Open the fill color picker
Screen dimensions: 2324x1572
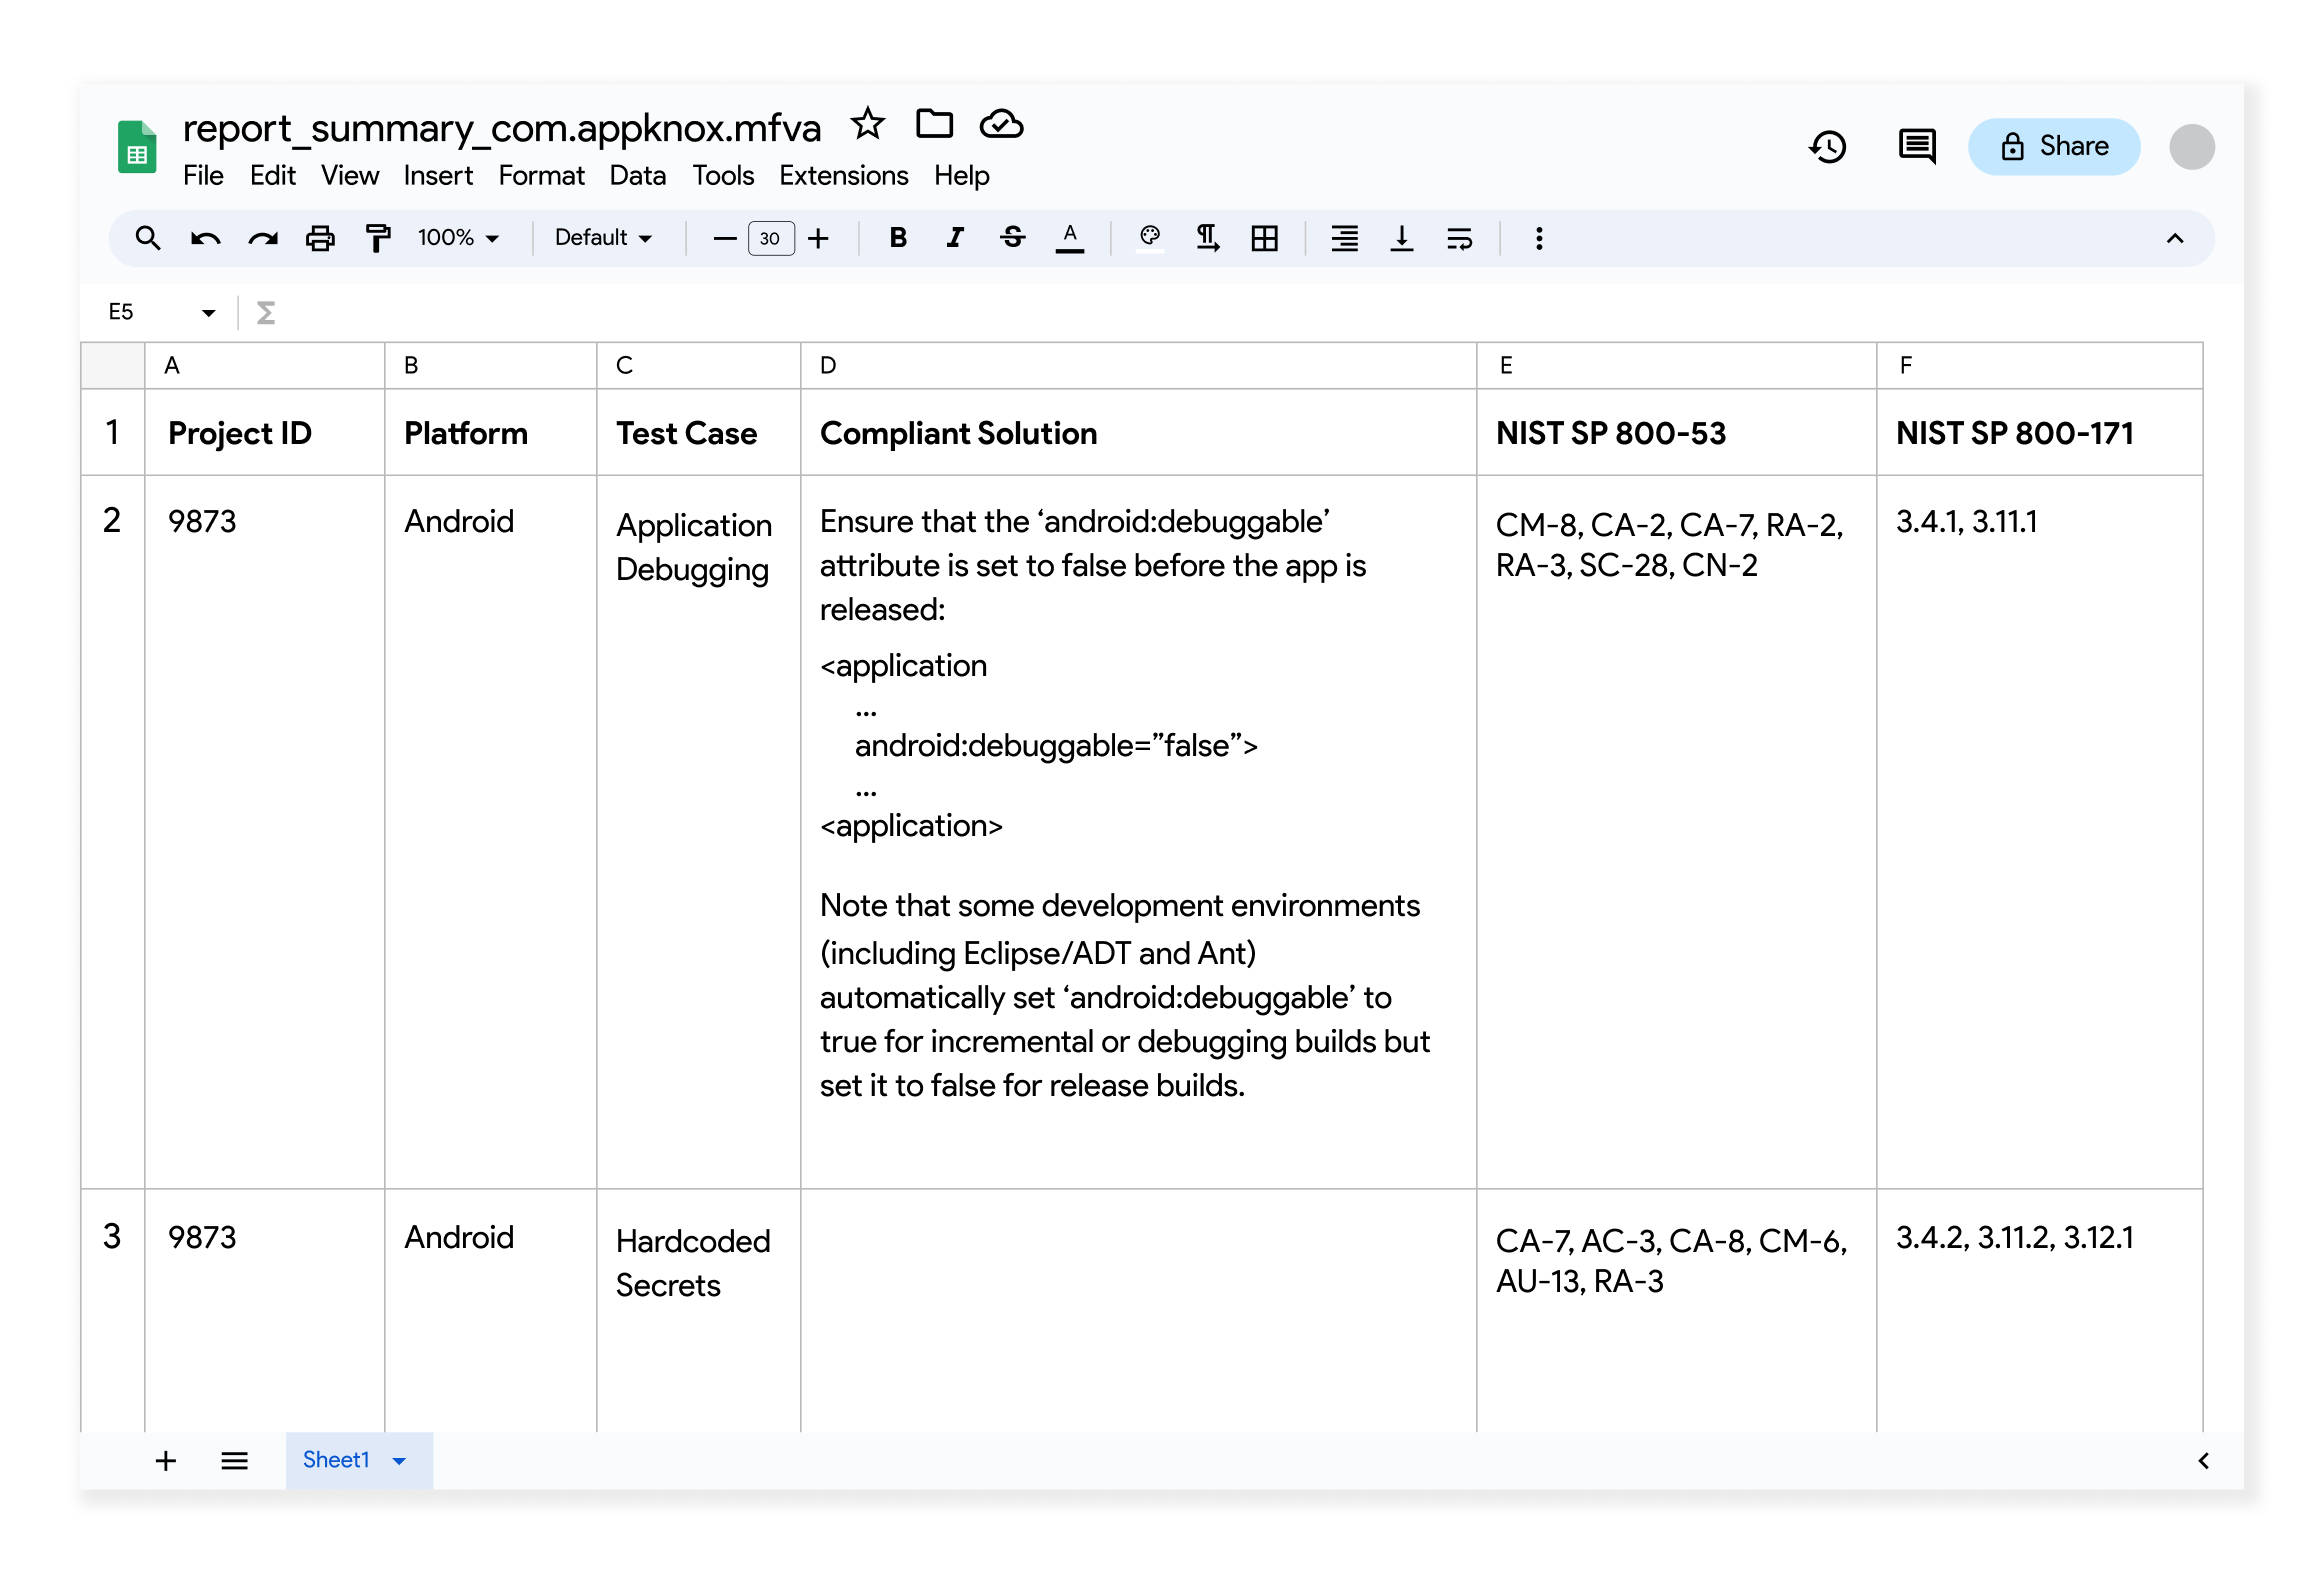tap(1150, 237)
